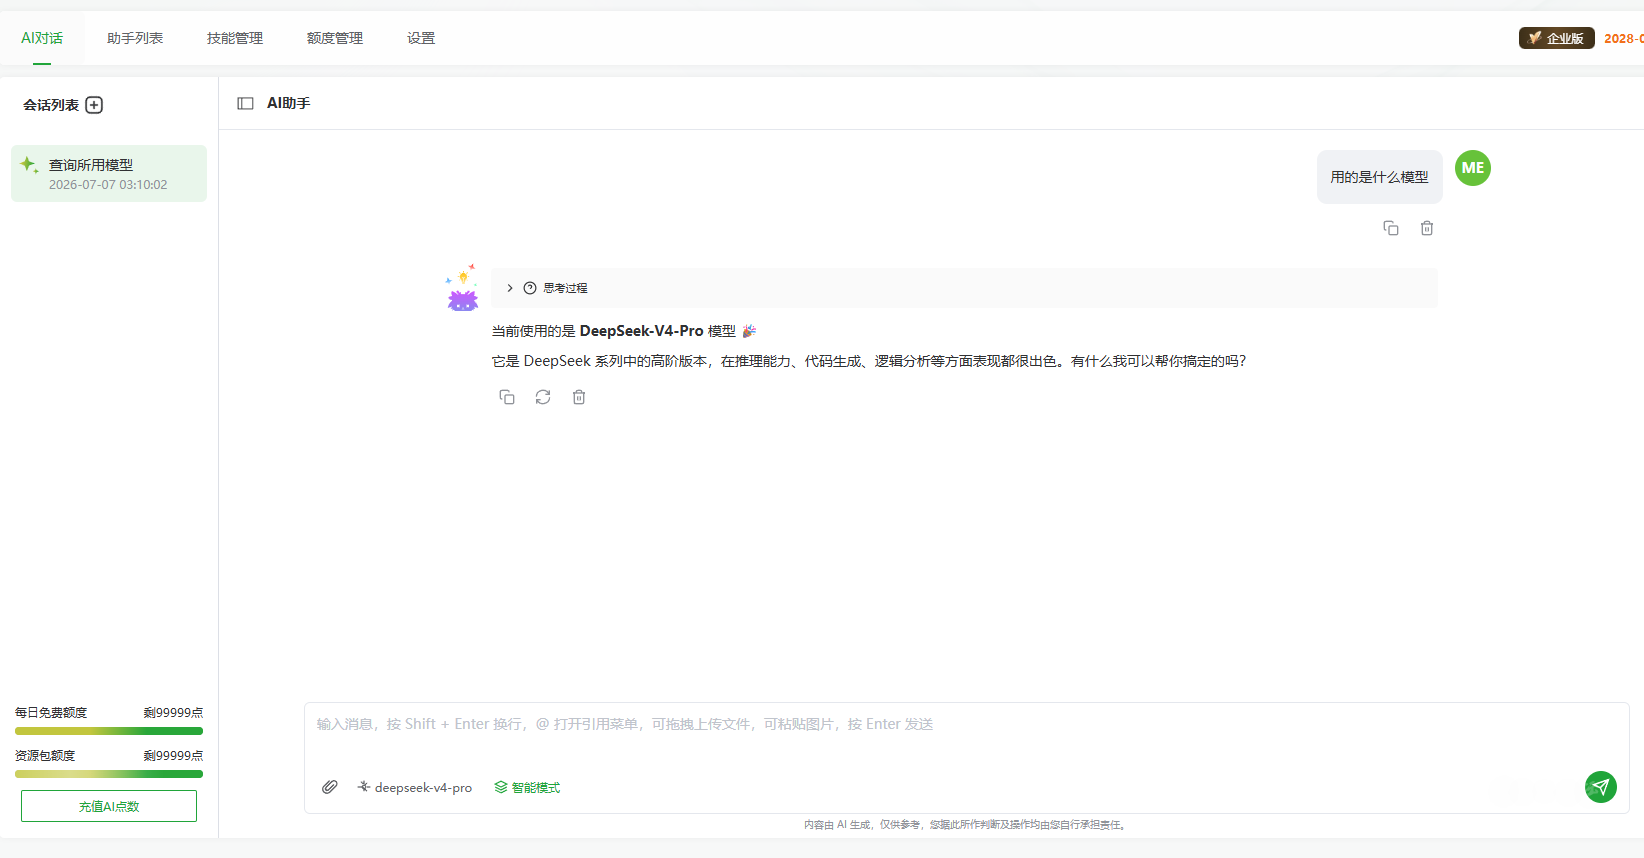Copy the AI assistant's reply
The width and height of the screenshot is (1644, 858).
pyautogui.click(x=507, y=397)
